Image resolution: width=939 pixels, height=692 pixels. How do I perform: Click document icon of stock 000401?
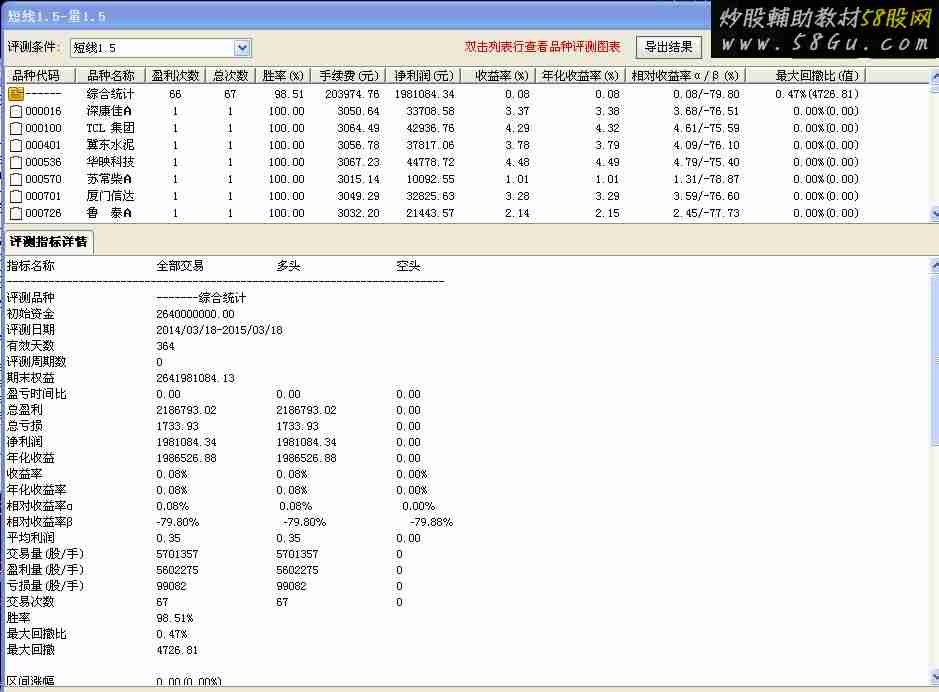pyautogui.click(x=16, y=145)
